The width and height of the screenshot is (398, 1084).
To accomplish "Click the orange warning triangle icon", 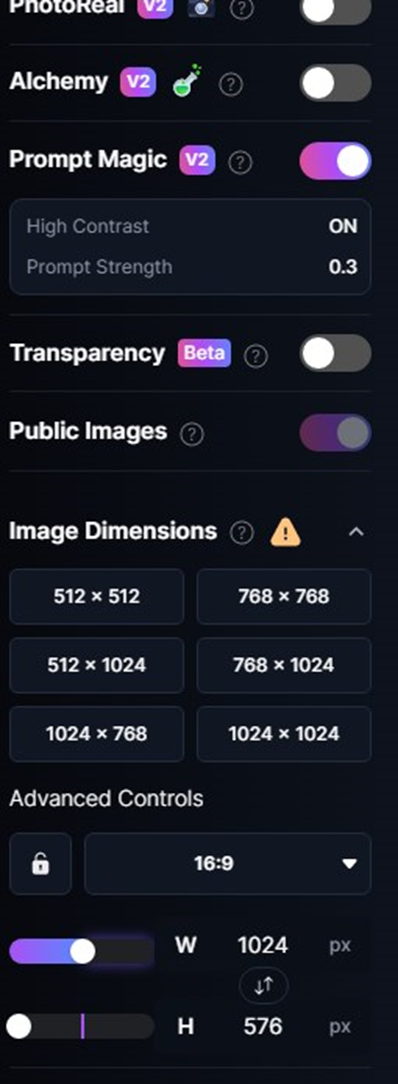I will pos(285,532).
